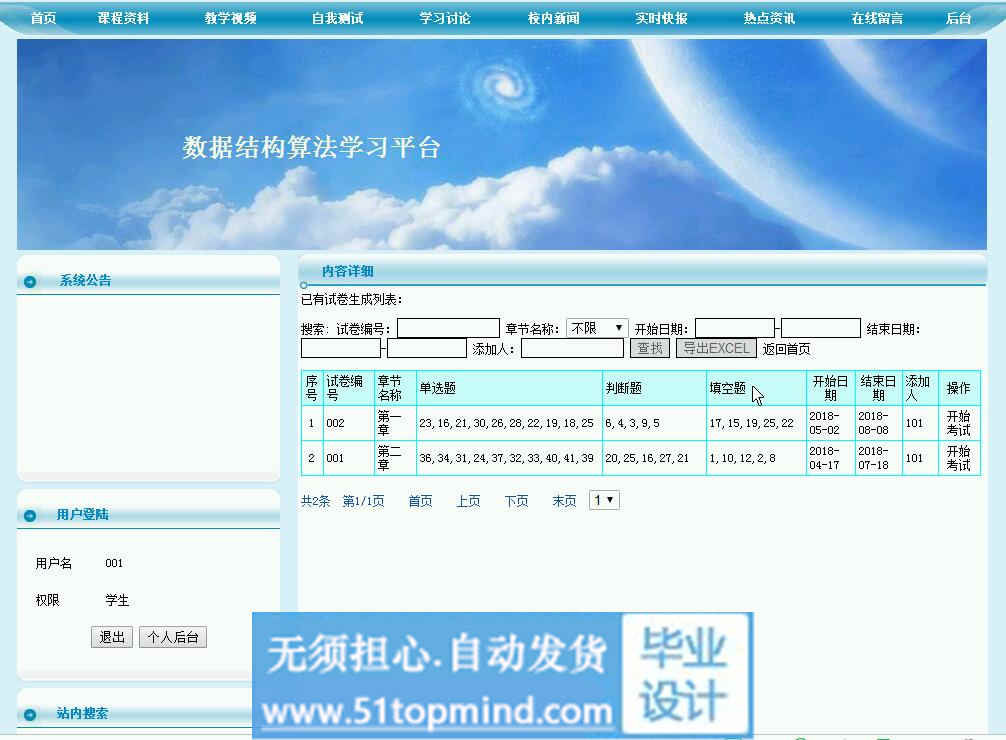Open the 自我测试 menu item
Image resolution: width=1006 pixels, height=740 pixels.
[337, 18]
